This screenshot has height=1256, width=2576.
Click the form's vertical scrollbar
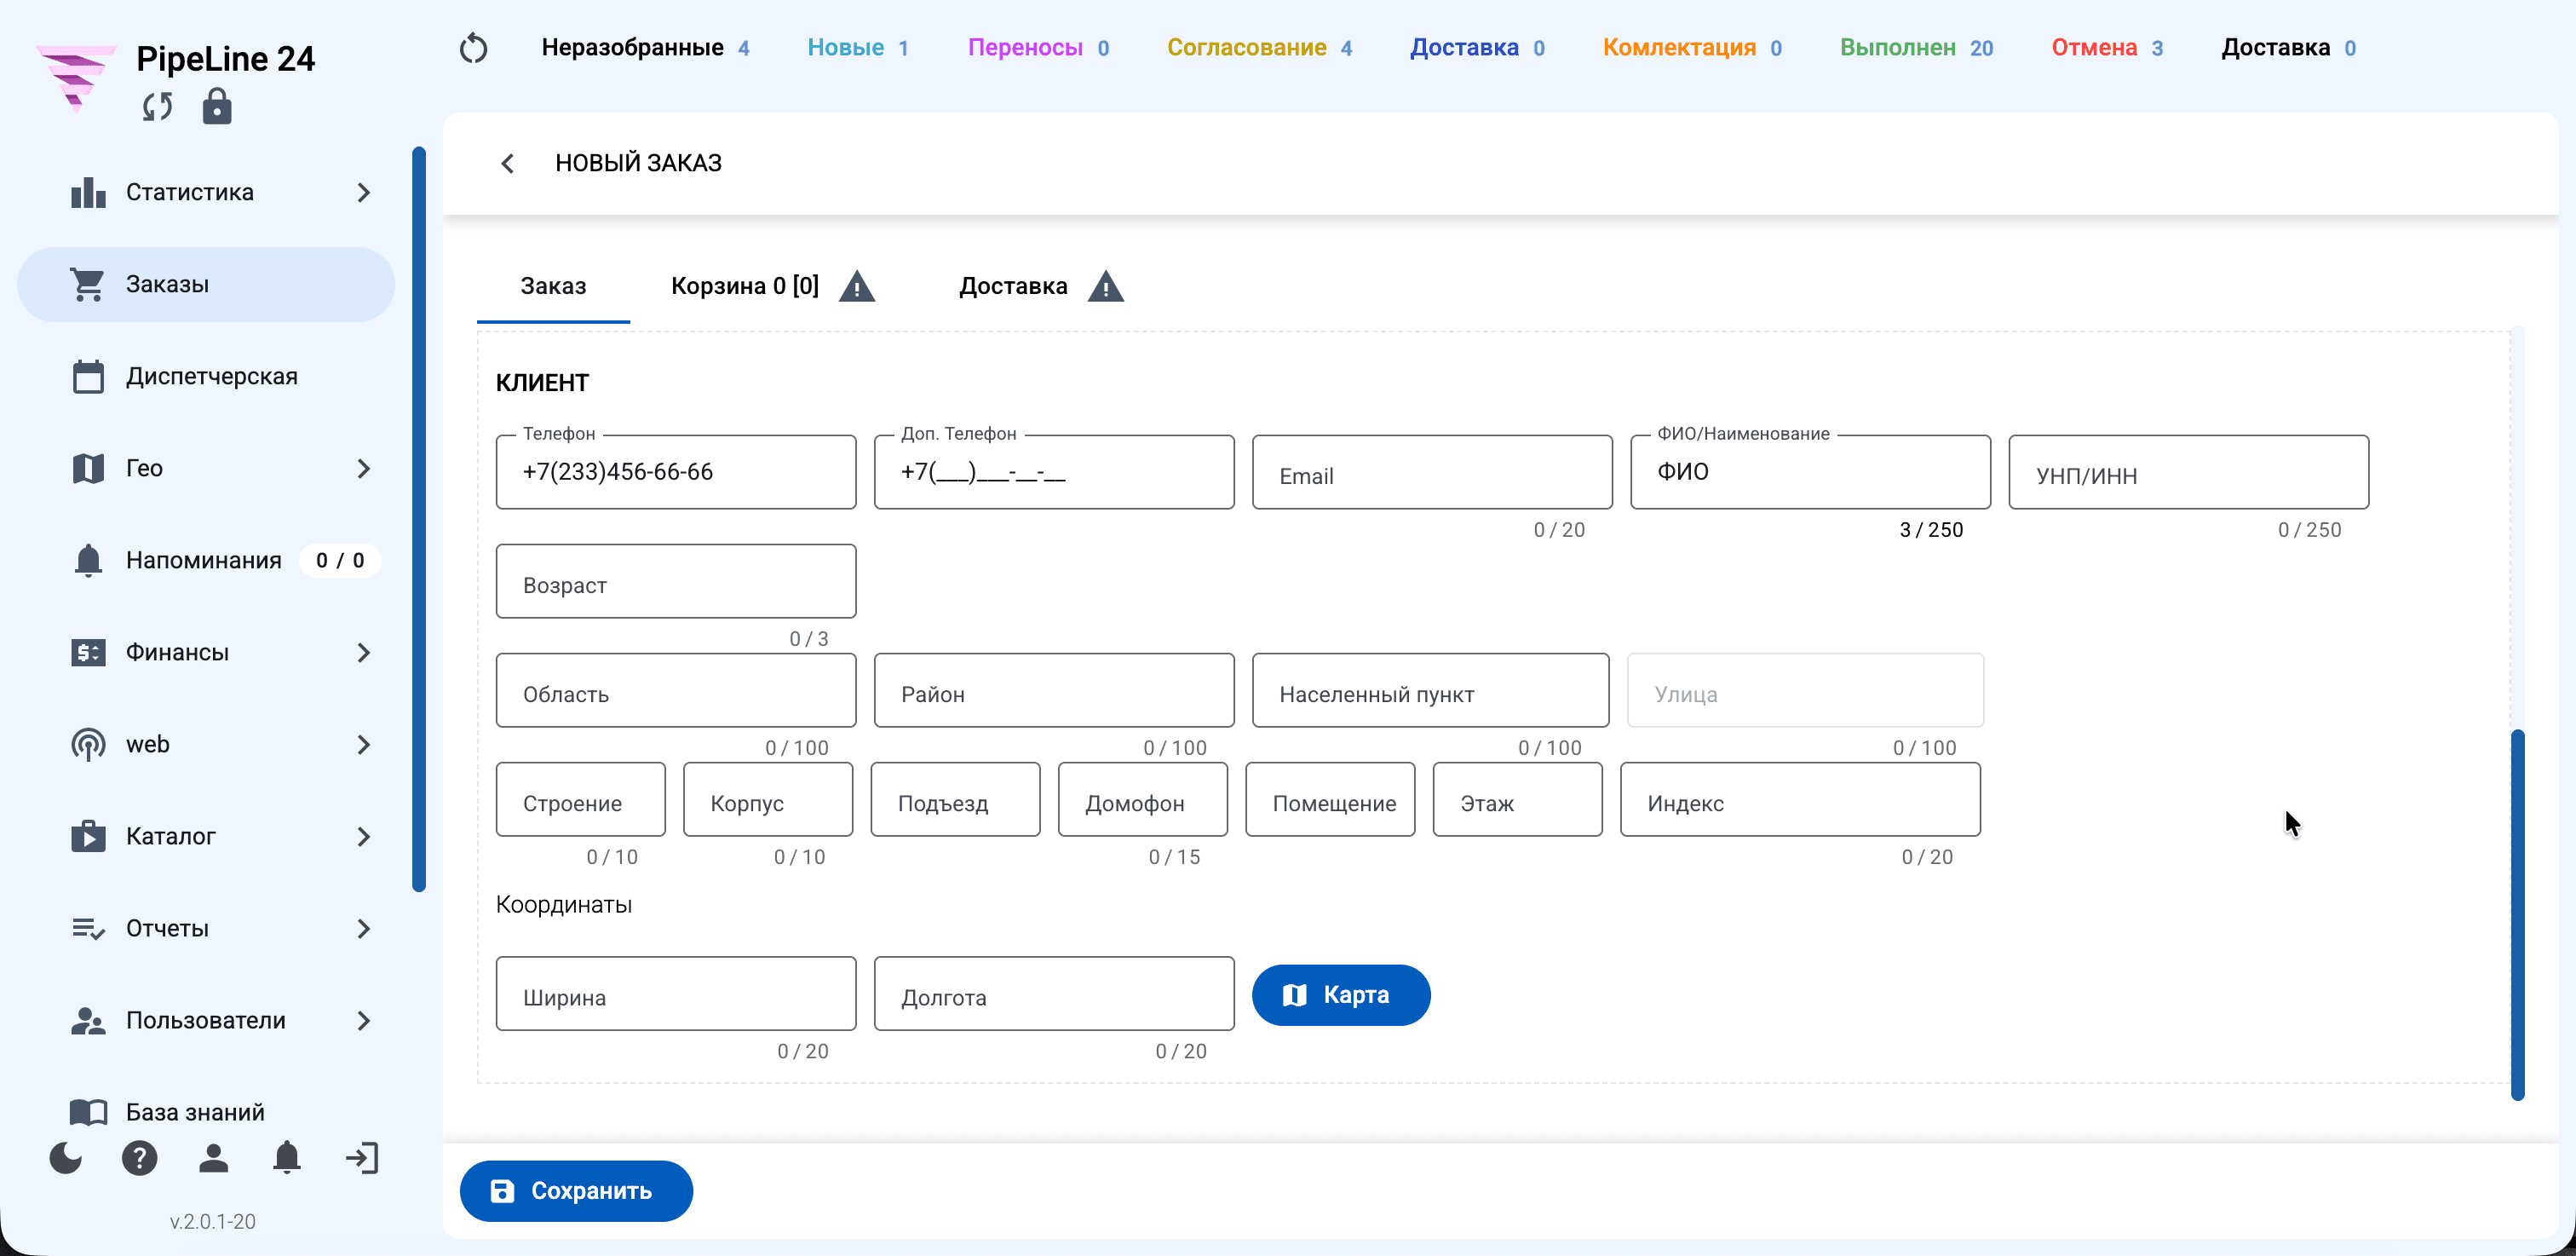pyautogui.click(x=2517, y=914)
